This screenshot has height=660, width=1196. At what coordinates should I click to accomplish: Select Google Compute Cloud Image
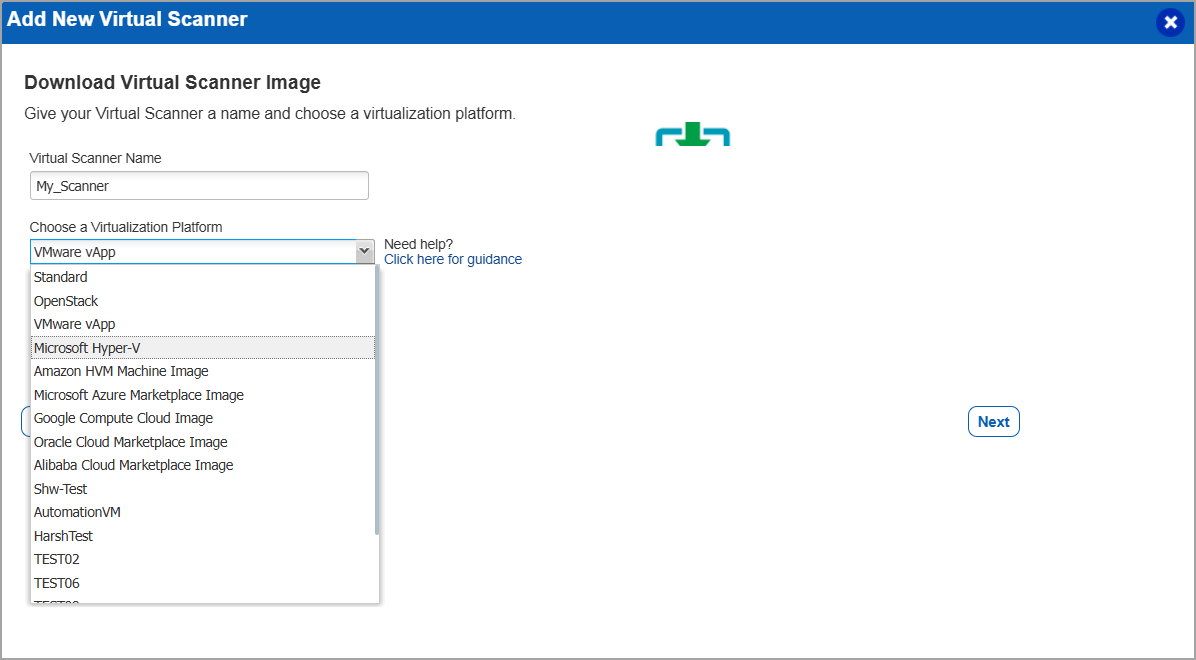click(123, 418)
